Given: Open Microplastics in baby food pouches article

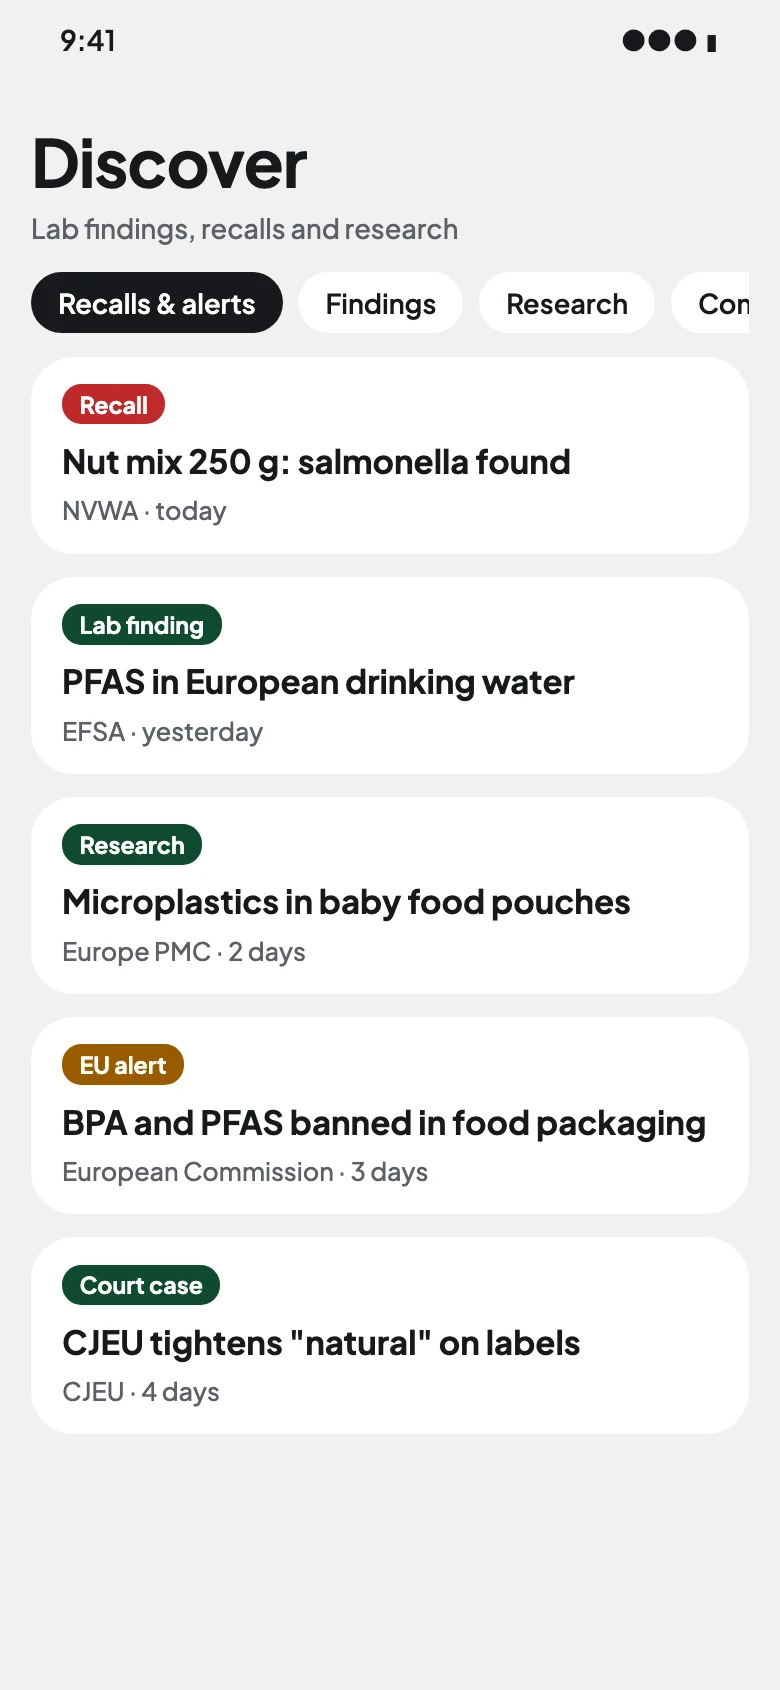Looking at the screenshot, I should (x=390, y=896).
